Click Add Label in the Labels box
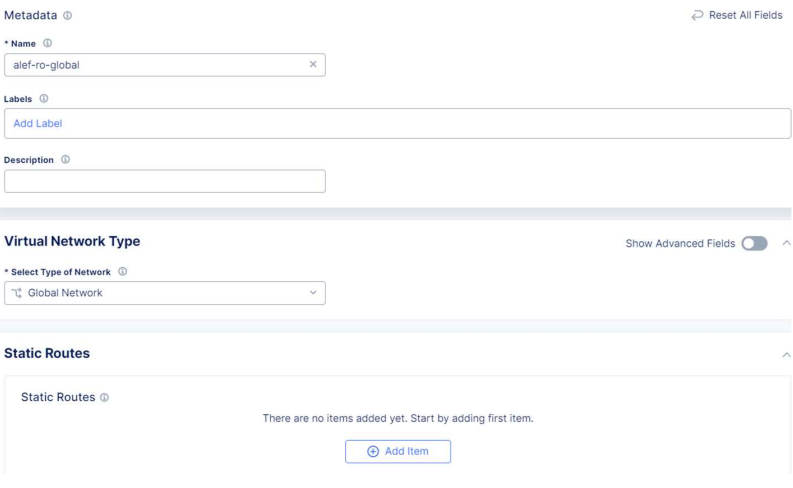Image resolution: width=793 pixels, height=488 pixels. tap(37, 123)
